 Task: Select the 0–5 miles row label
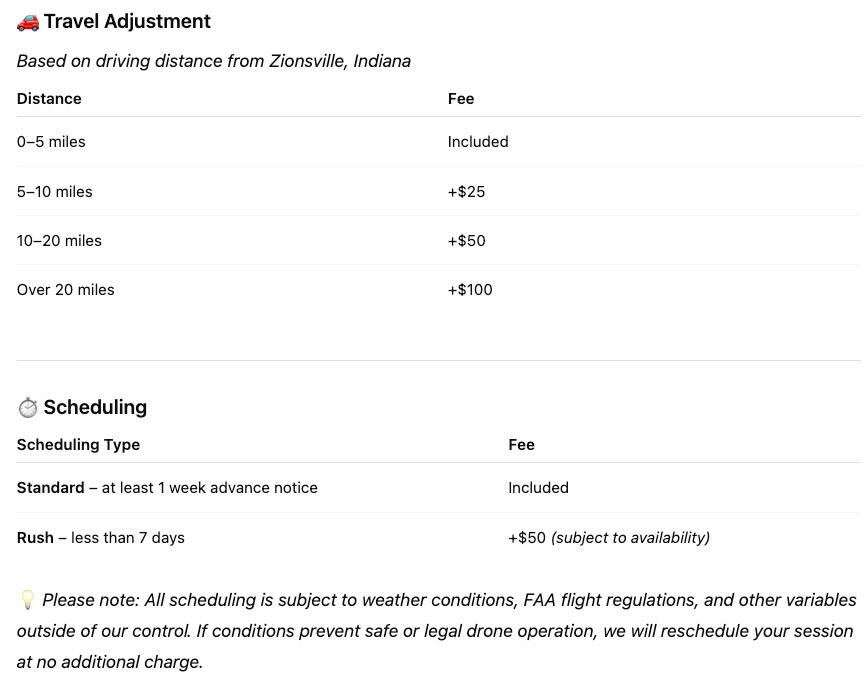pos(51,142)
